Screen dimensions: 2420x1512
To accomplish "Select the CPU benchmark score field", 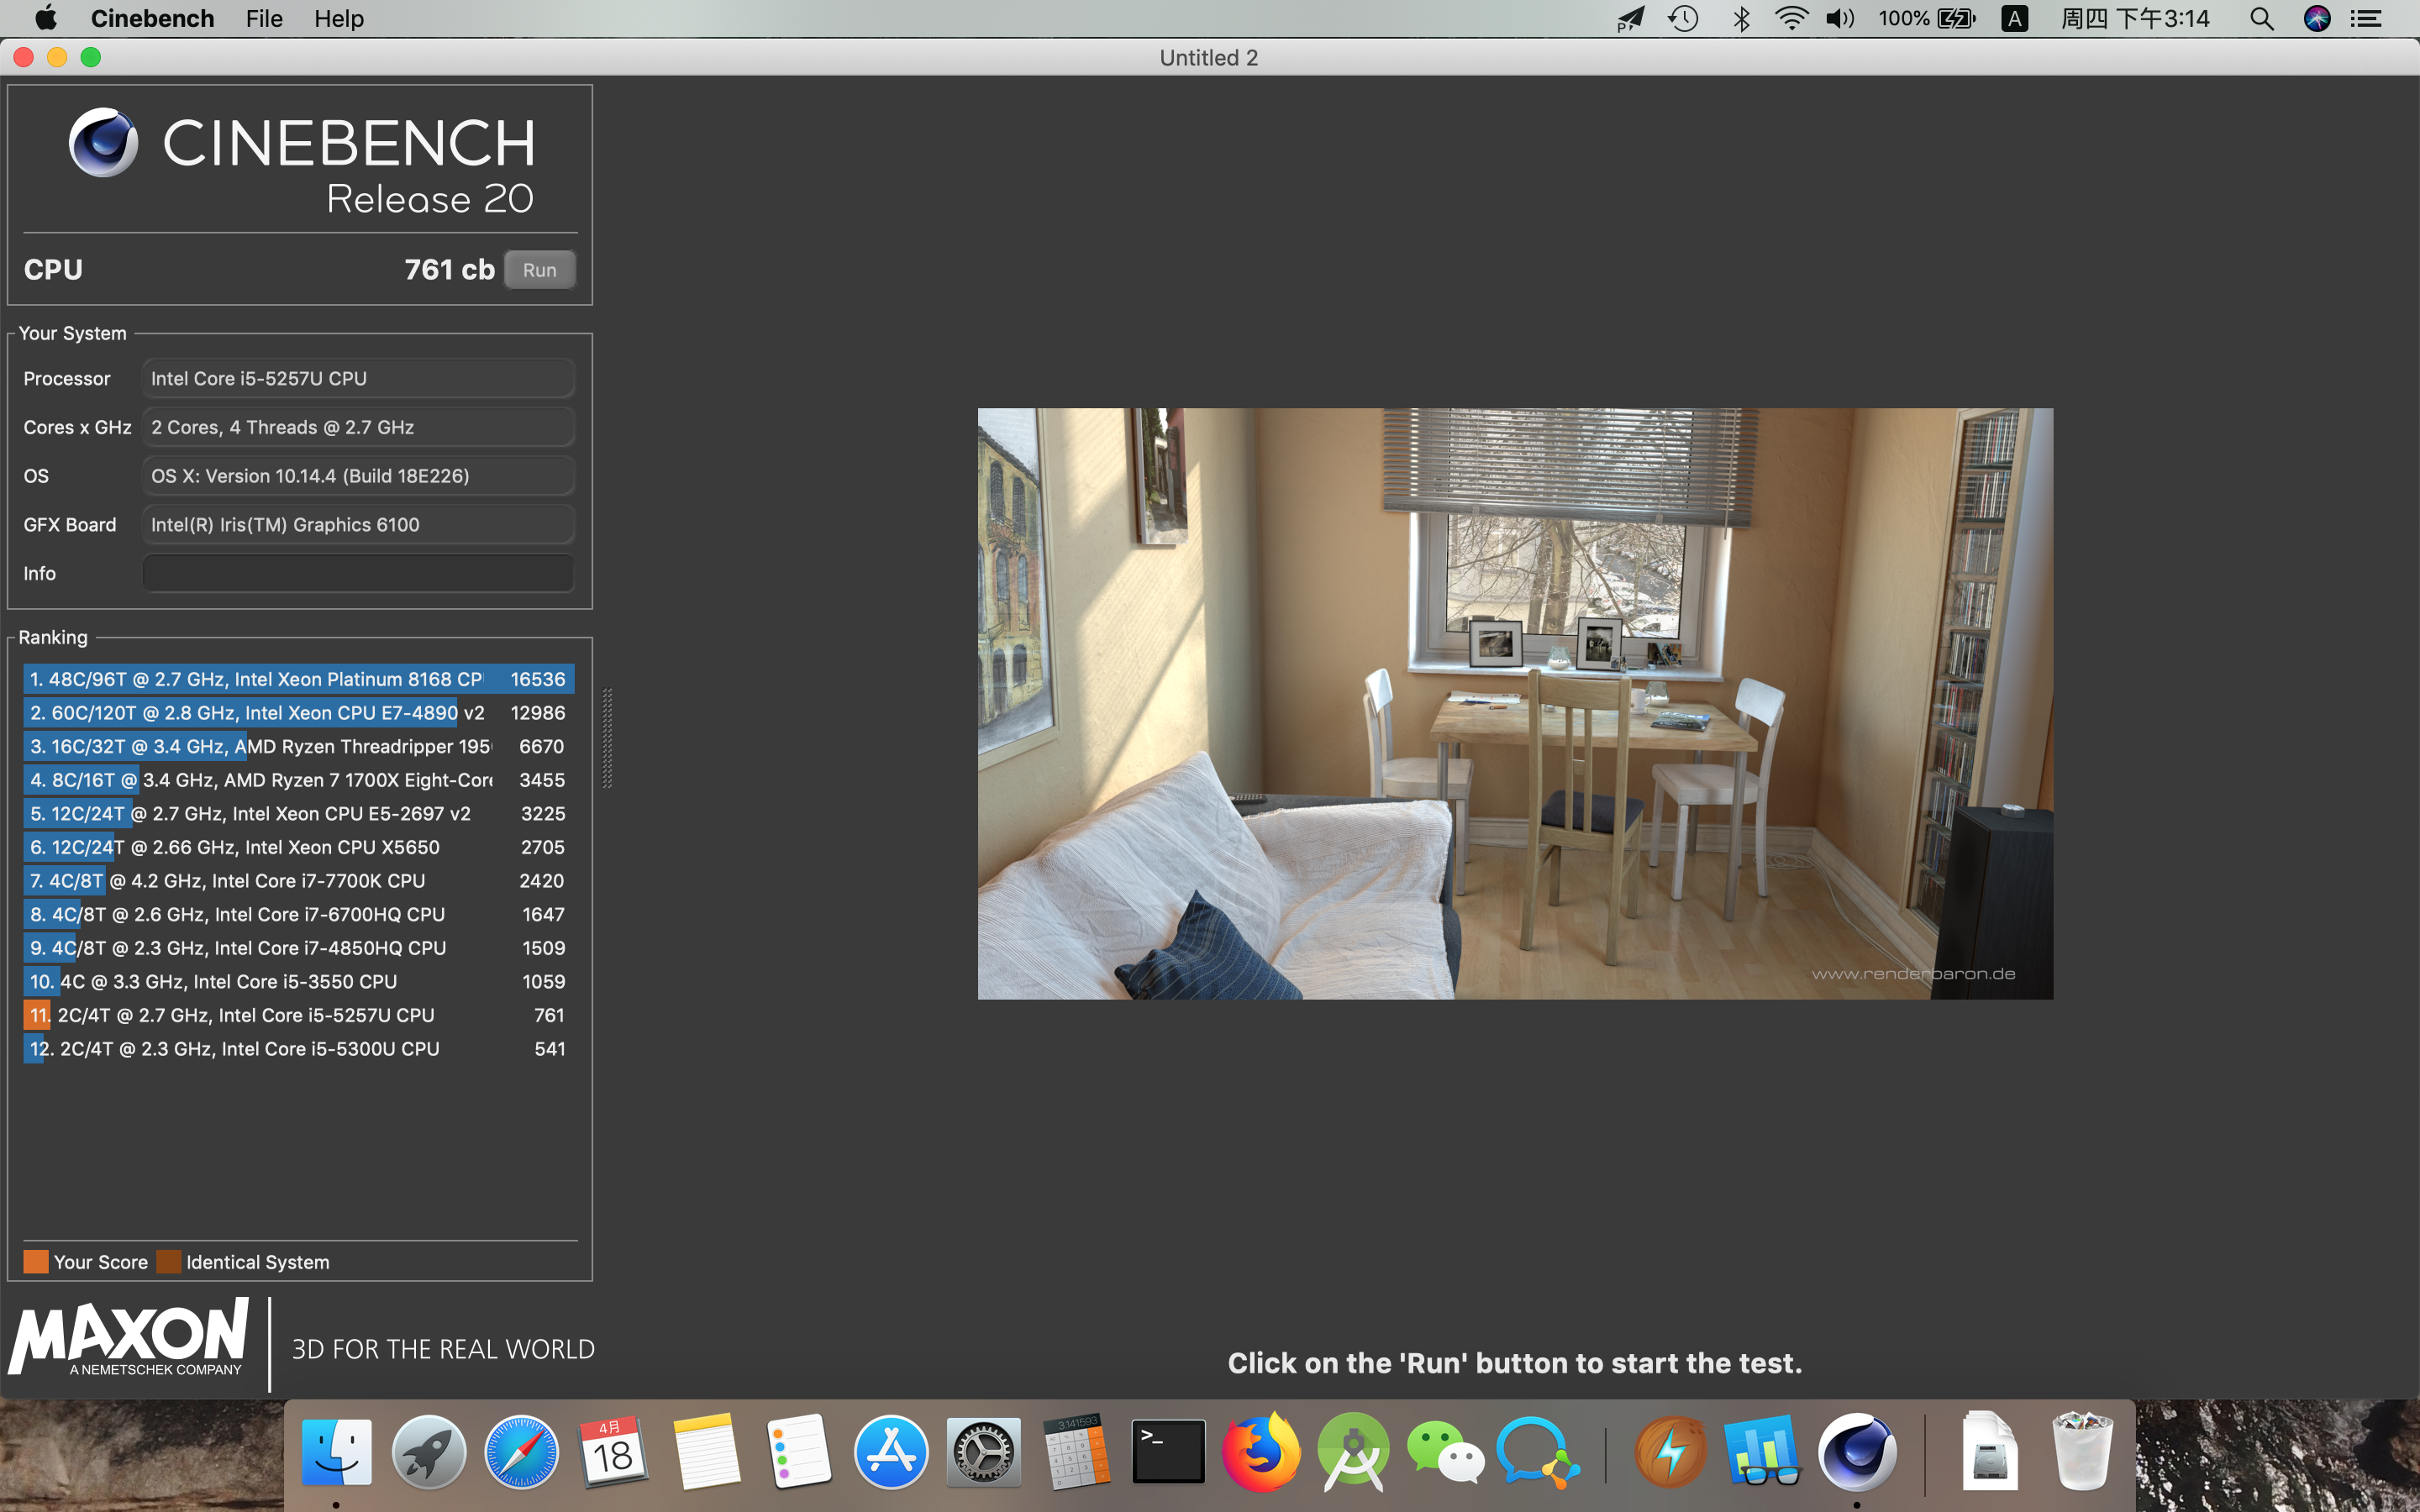I will (443, 268).
